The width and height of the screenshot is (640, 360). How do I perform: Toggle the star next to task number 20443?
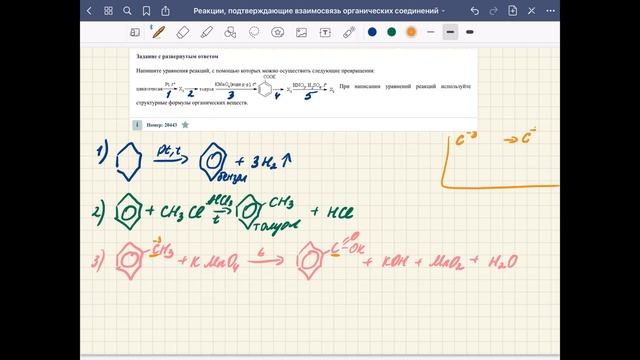click(185, 125)
